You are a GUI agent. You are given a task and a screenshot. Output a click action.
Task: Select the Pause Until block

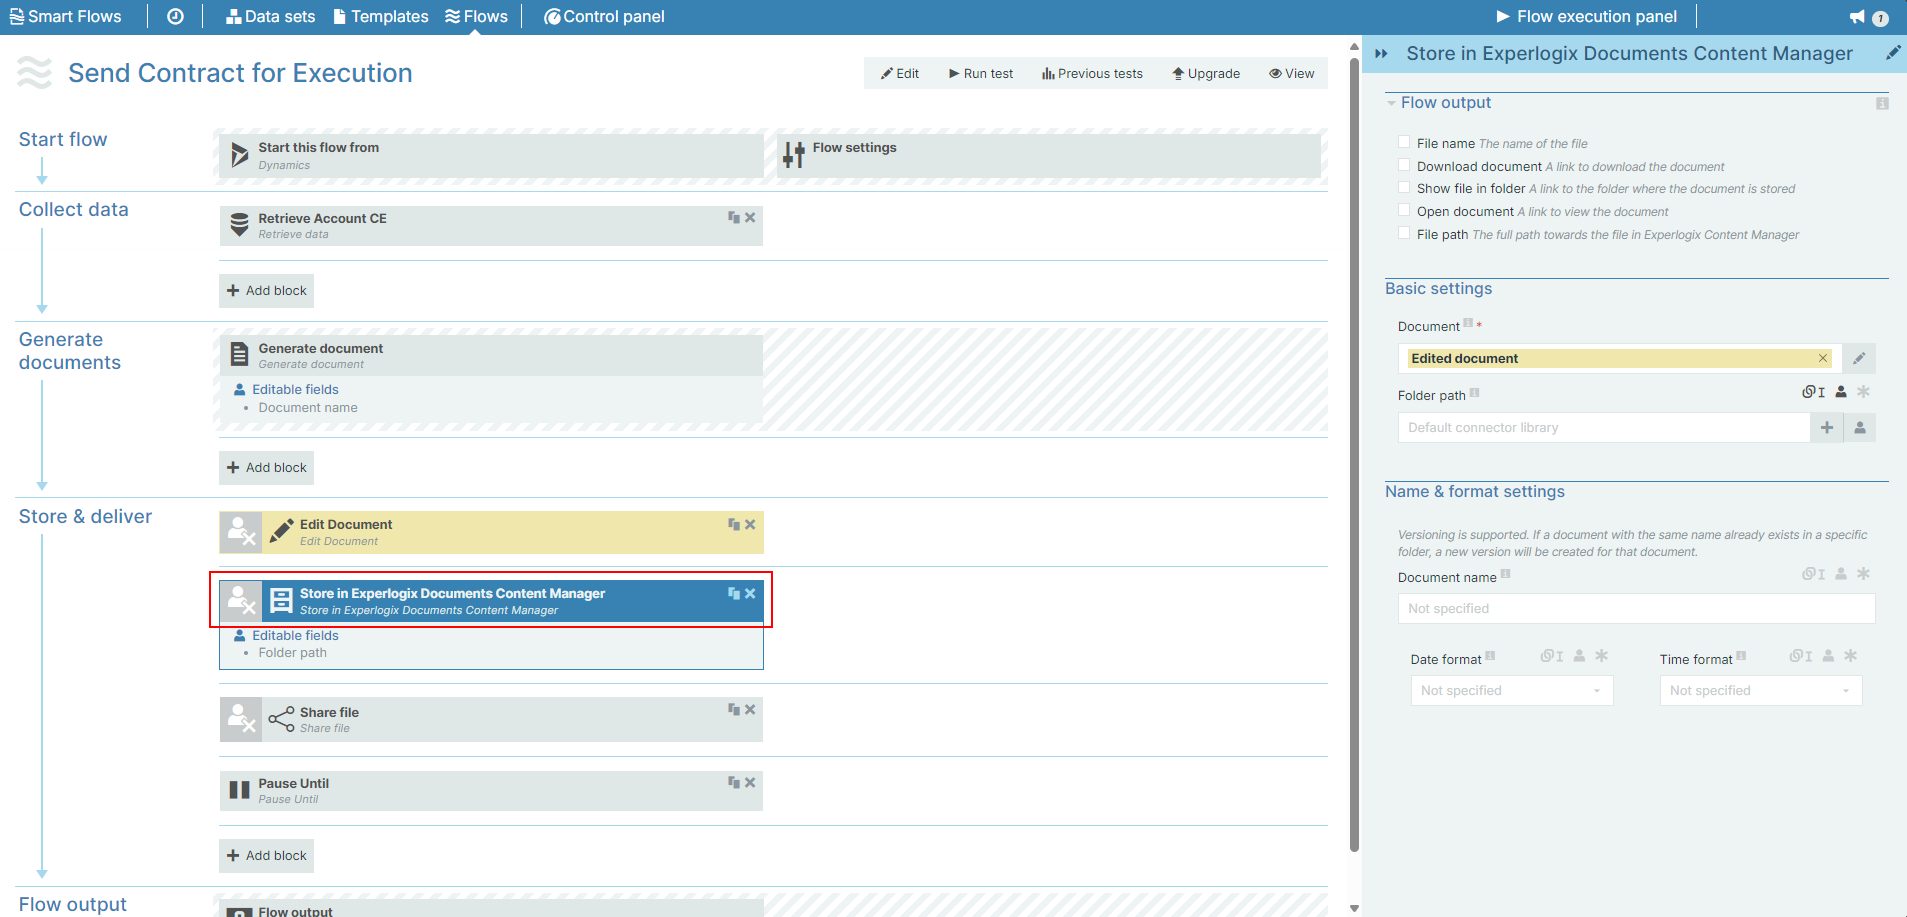(x=491, y=790)
